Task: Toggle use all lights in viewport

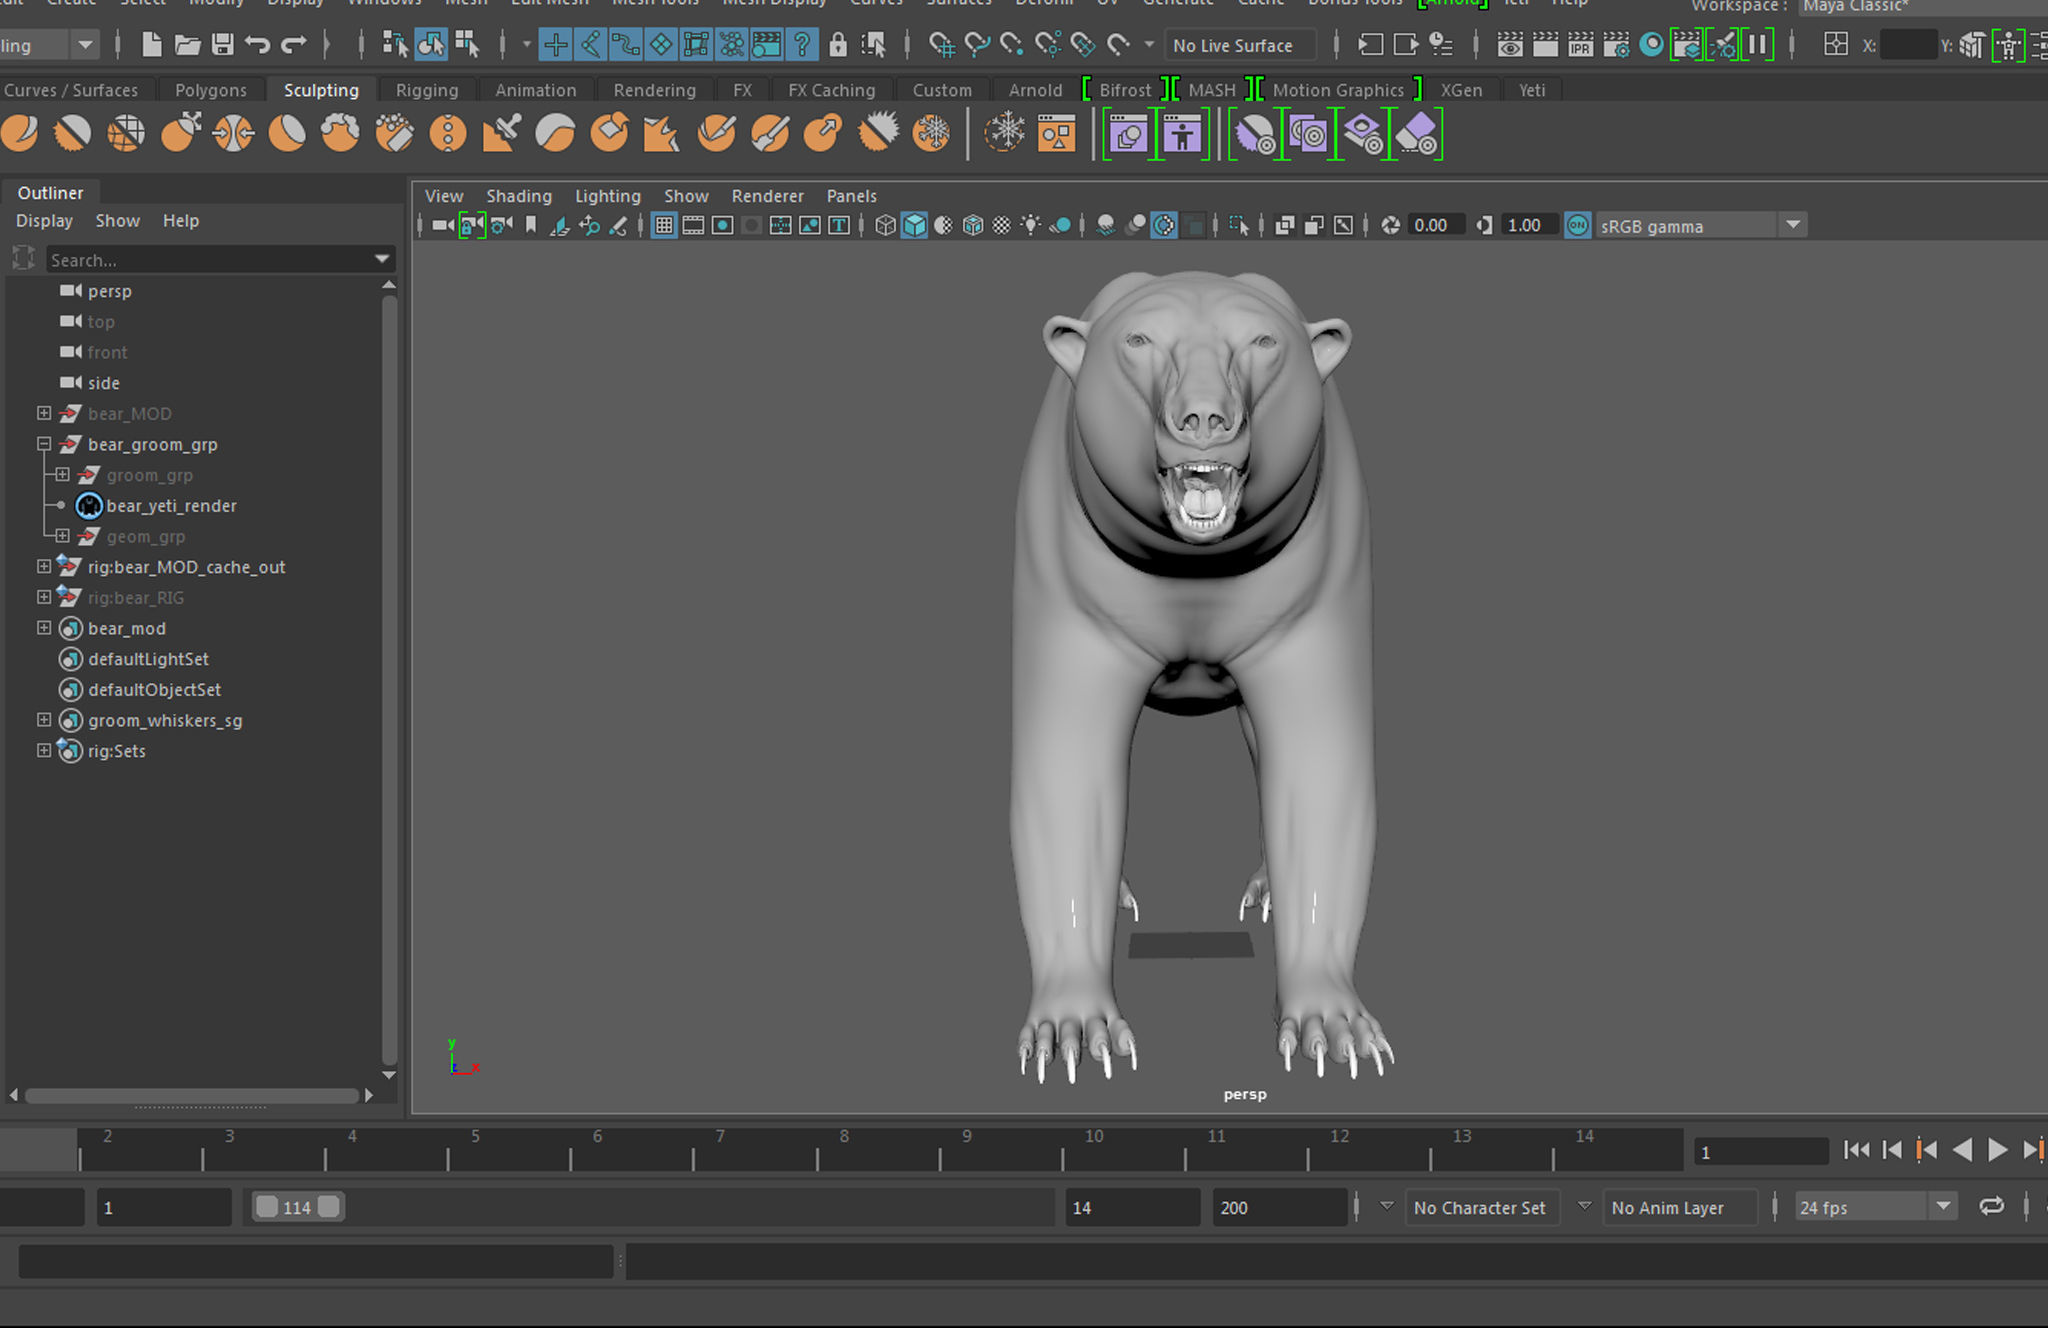Action: [1031, 225]
